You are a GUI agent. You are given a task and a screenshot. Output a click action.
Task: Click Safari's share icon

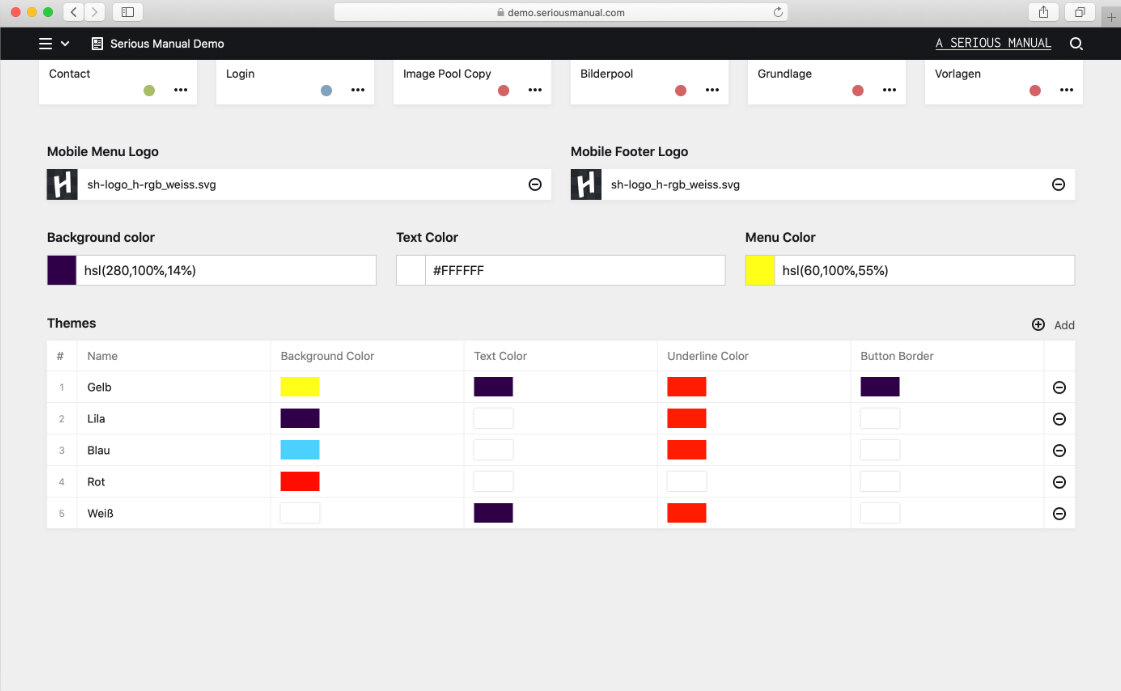tap(1043, 12)
